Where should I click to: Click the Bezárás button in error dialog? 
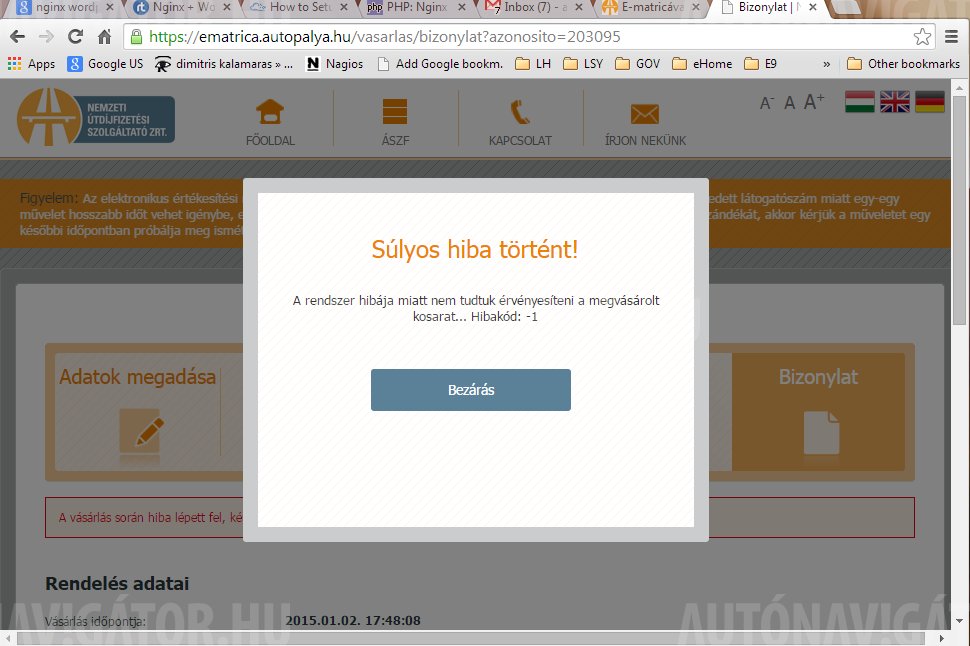tap(470, 390)
